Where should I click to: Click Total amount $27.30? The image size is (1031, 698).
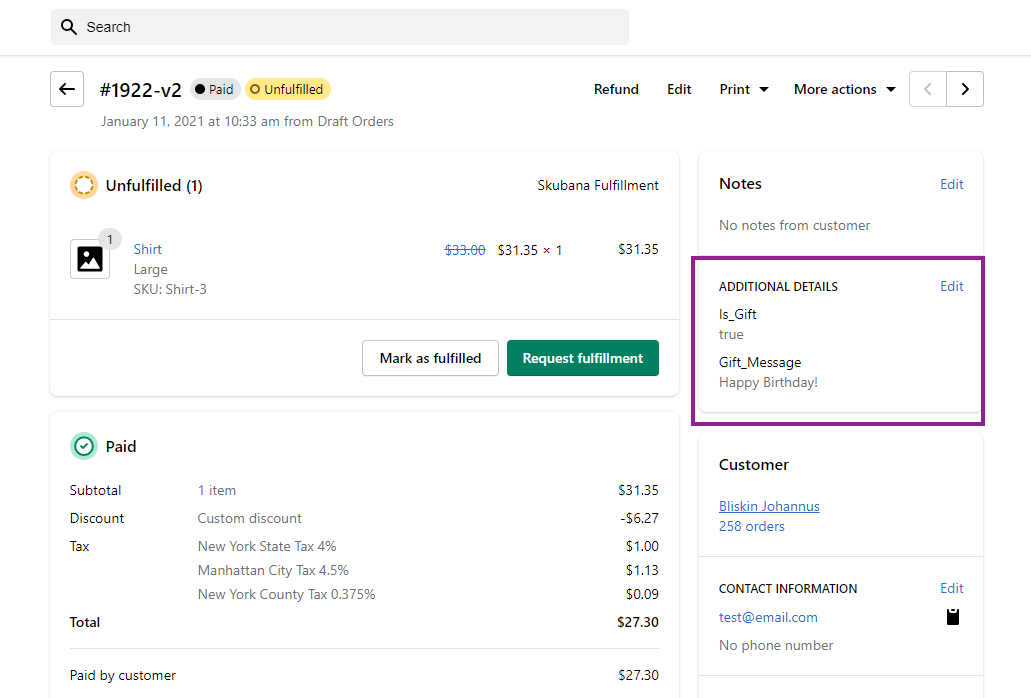point(638,622)
